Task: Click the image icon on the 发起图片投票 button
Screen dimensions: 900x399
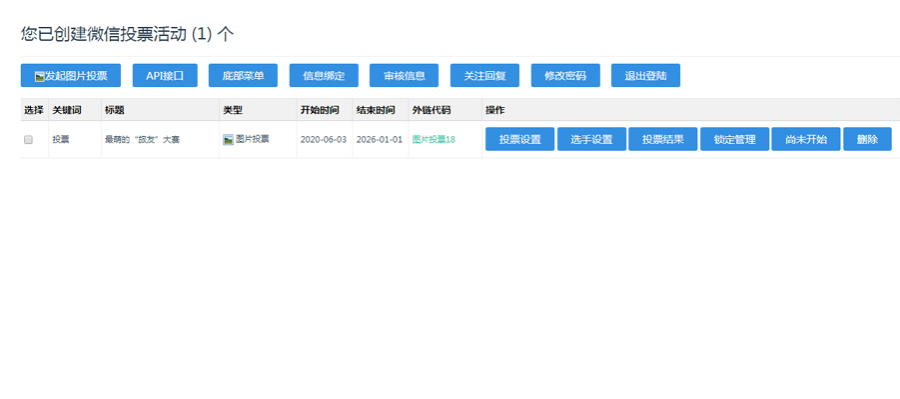Action: click(40, 76)
